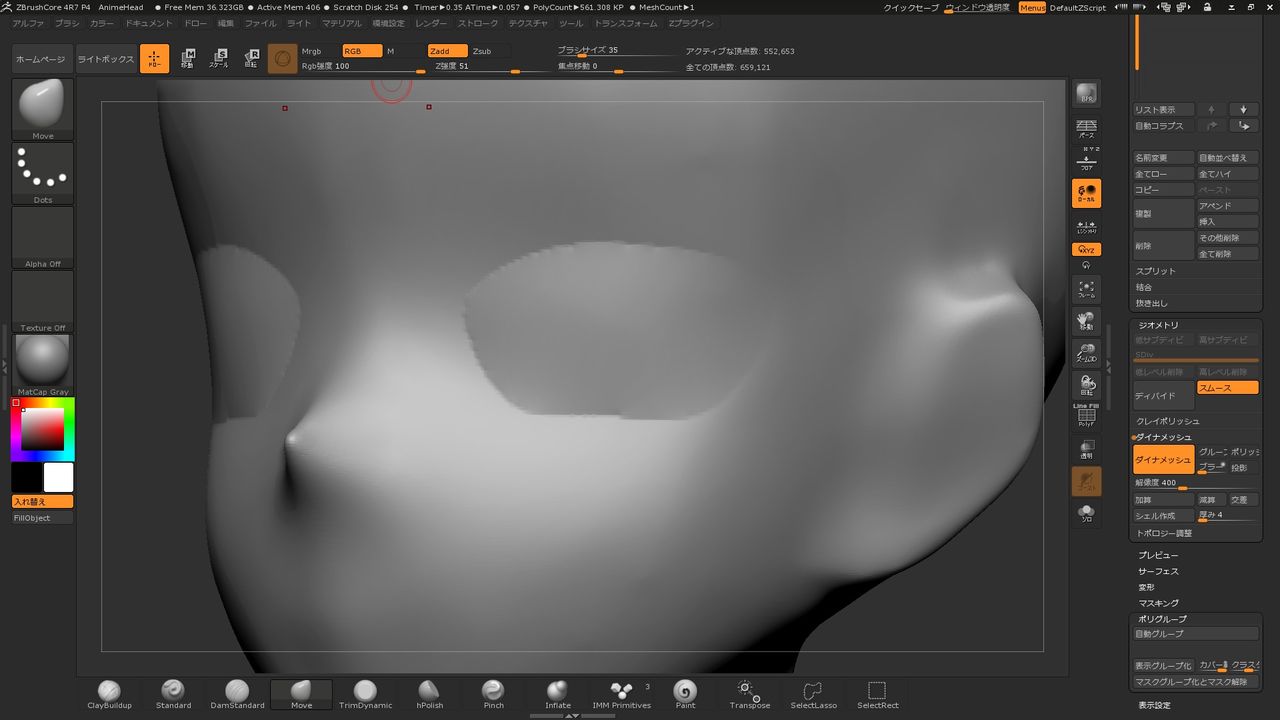Select the Pinch brush

point(493,690)
